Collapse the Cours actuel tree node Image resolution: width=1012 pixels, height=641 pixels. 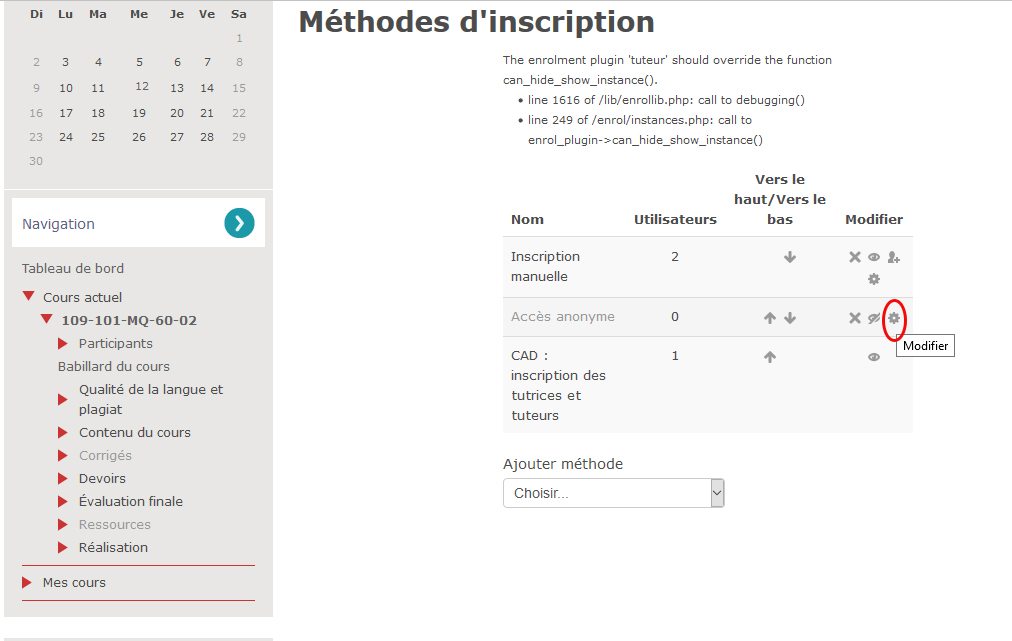point(29,297)
